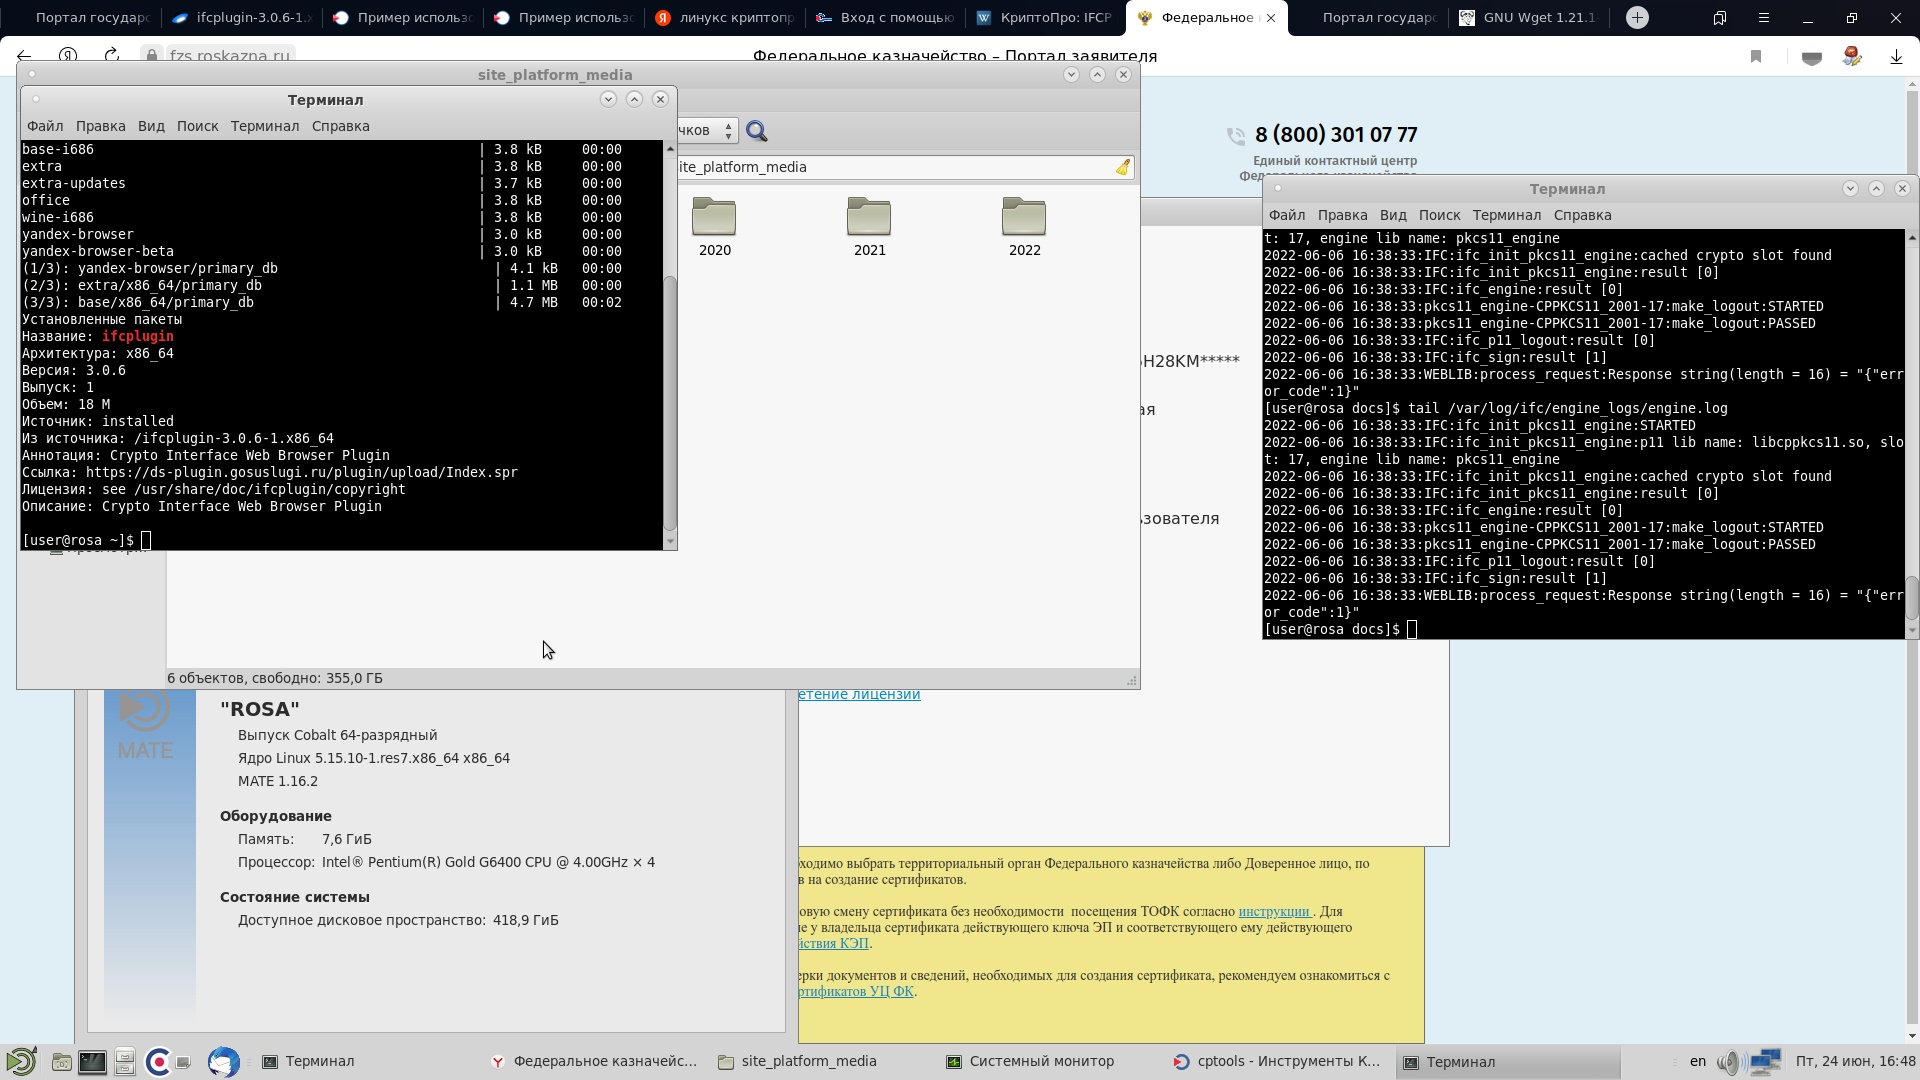Viewport: 1920px width, 1080px height.
Task: Click the volume speaker tray icon
Action: (x=1729, y=1061)
